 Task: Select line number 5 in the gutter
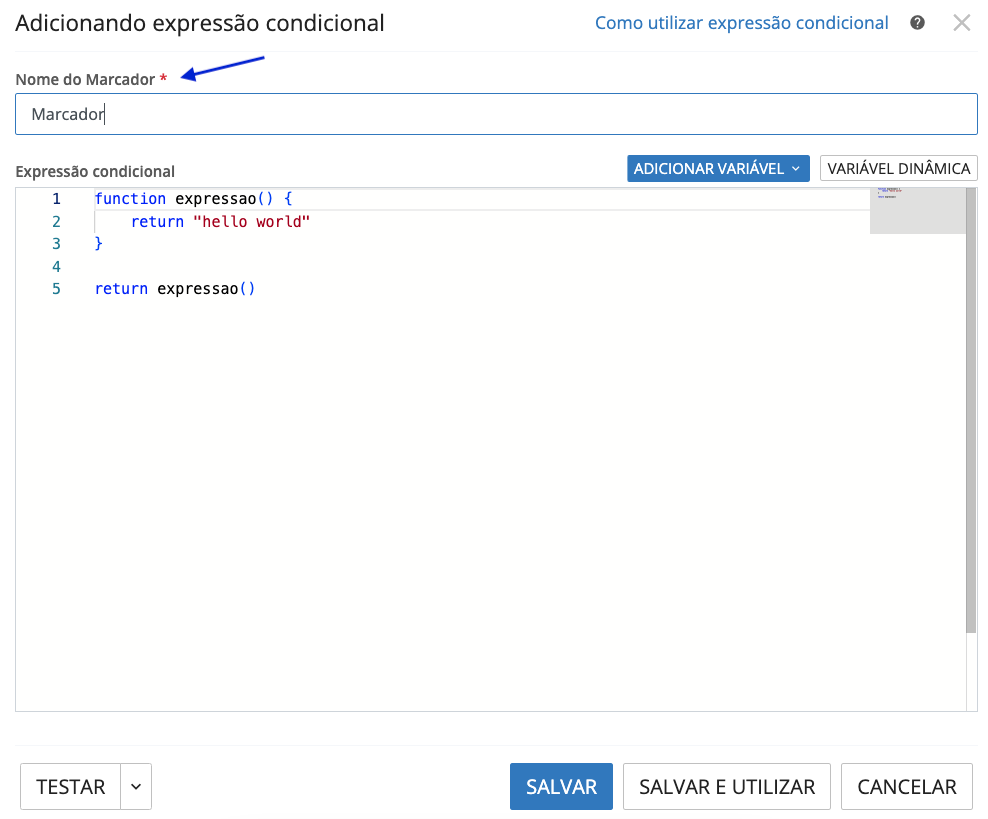[x=57, y=289]
